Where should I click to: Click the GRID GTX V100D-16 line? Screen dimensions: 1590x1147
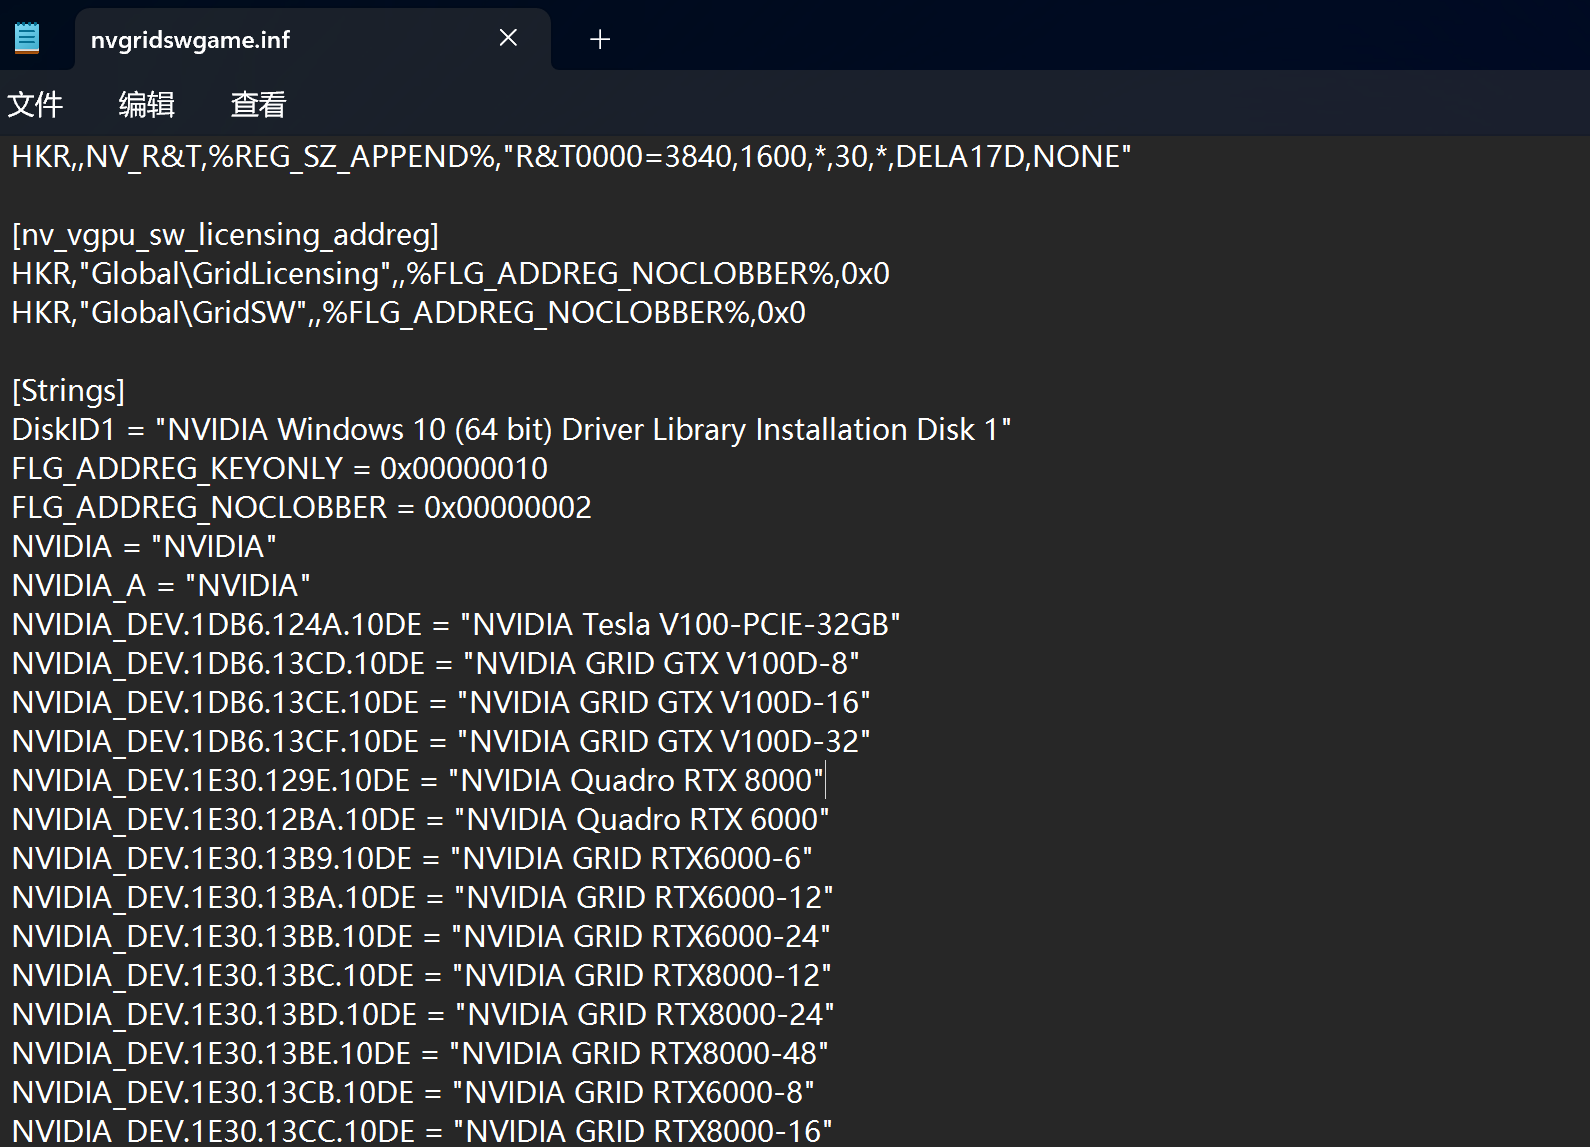[x=441, y=703]
